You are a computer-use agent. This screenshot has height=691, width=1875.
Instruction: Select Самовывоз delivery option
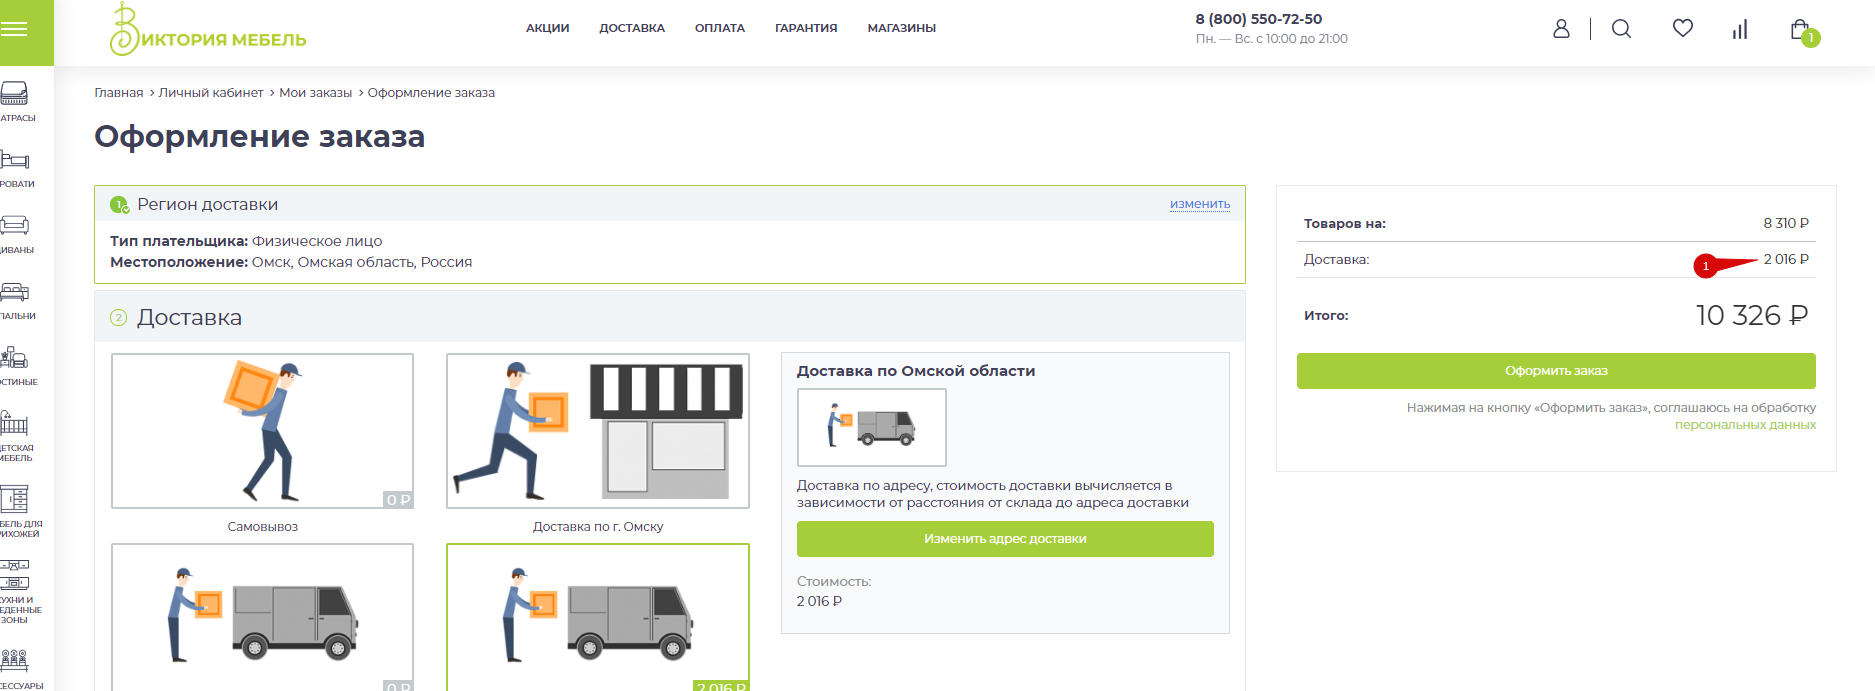(x=262, y=431)
